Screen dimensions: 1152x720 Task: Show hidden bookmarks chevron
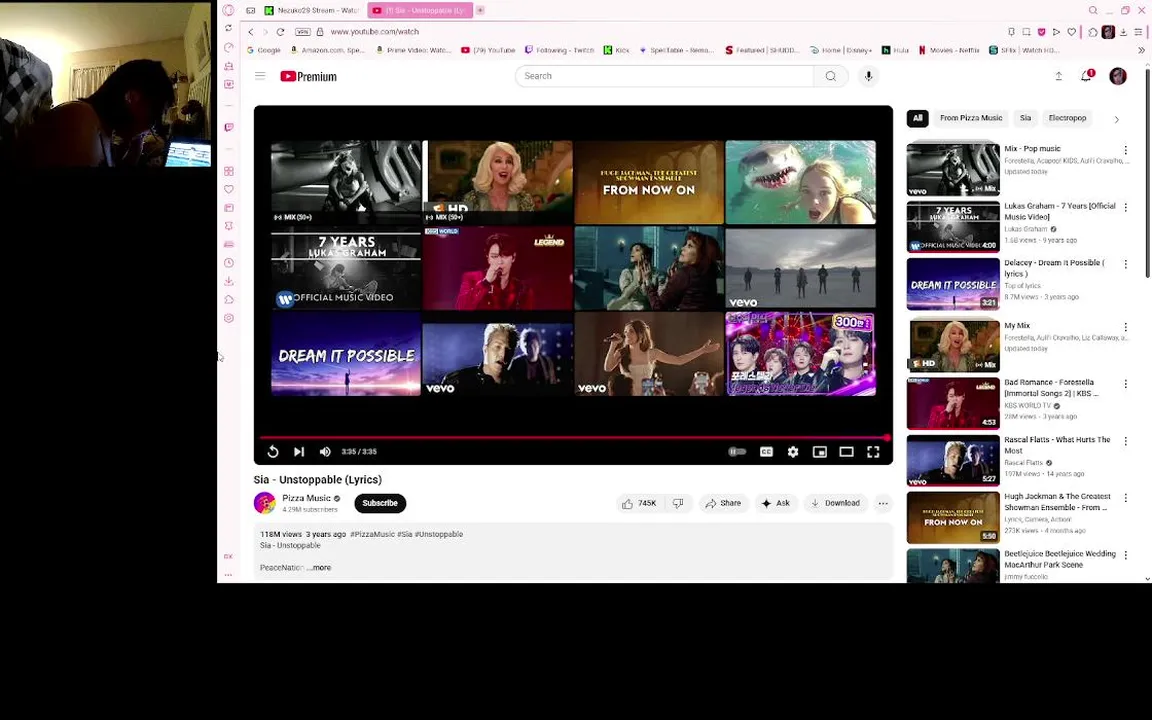click(1141, 50)
